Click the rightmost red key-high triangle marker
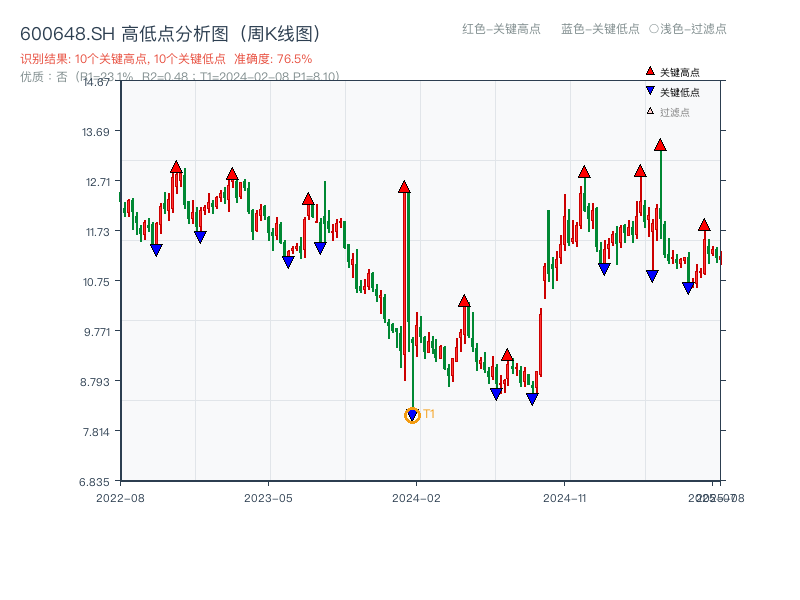The width and height of the screenshot is (800, 600). click(x=705, y=223)
